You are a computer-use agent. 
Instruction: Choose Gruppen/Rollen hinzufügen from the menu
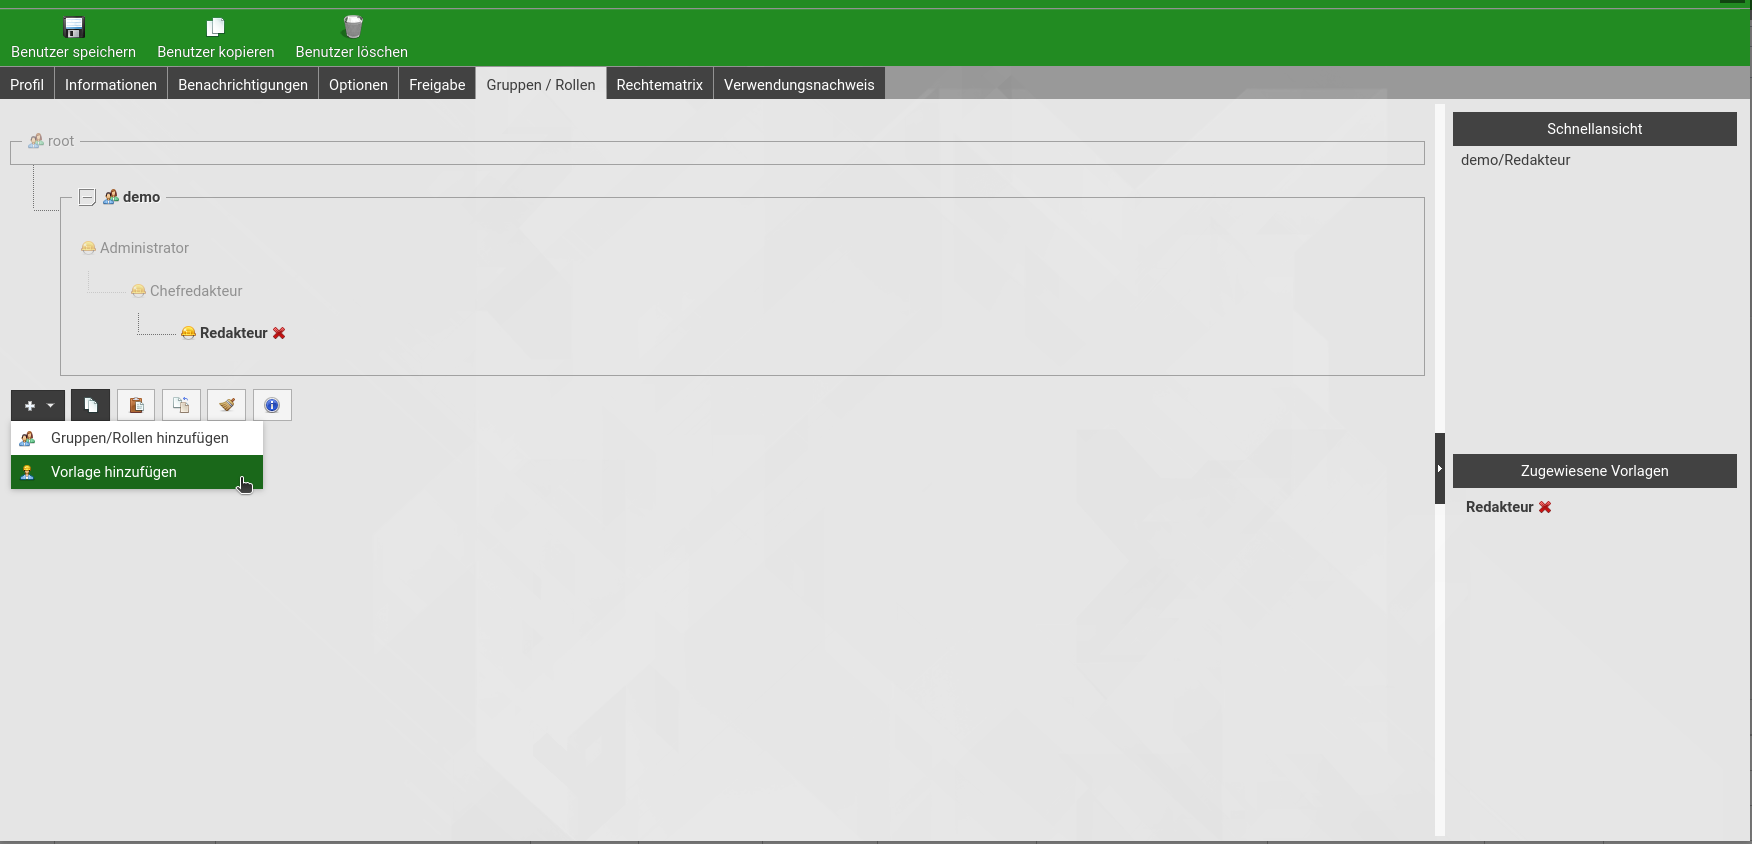(x=137, y=438)
